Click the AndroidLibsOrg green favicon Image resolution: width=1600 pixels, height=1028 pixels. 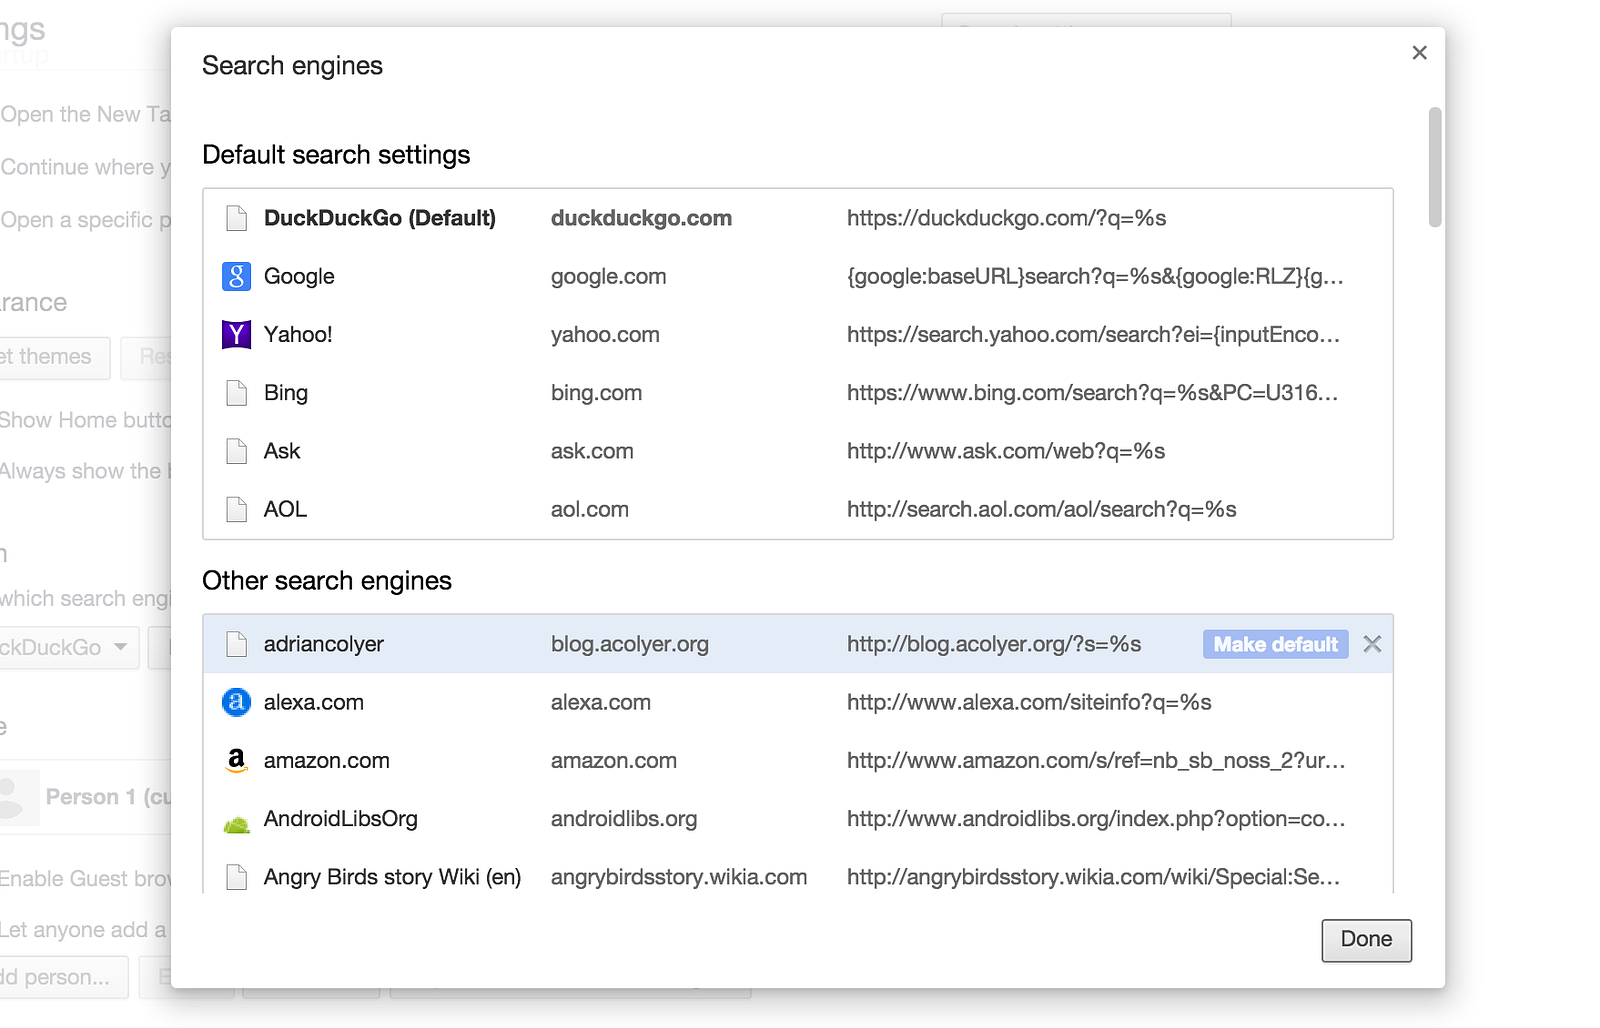coord(236,824)
